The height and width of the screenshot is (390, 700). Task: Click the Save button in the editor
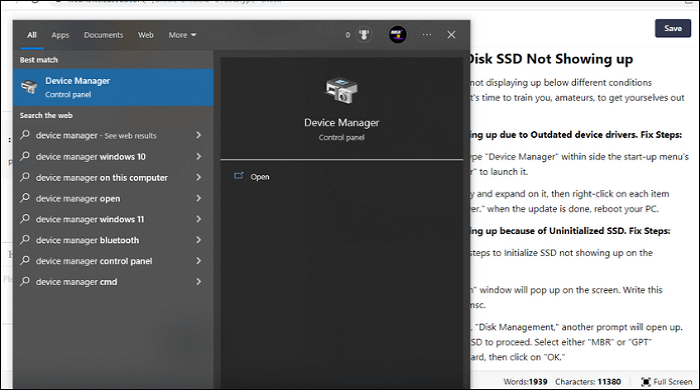(x=673, y=28)
